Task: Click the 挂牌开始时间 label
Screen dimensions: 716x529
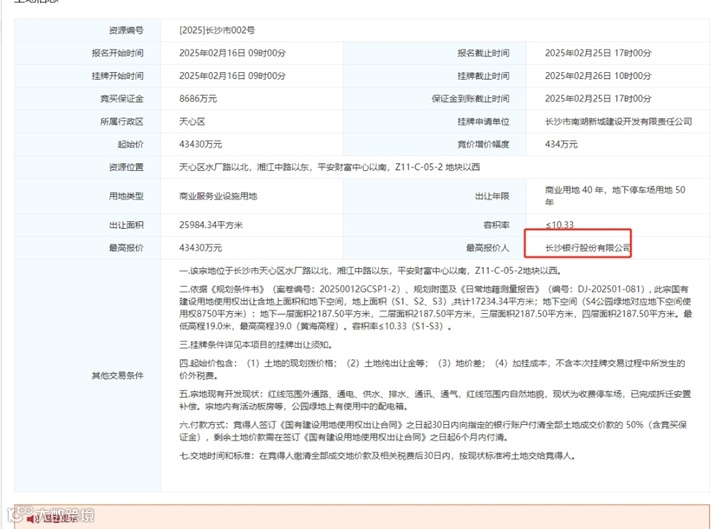Action: tap(117, 76)
